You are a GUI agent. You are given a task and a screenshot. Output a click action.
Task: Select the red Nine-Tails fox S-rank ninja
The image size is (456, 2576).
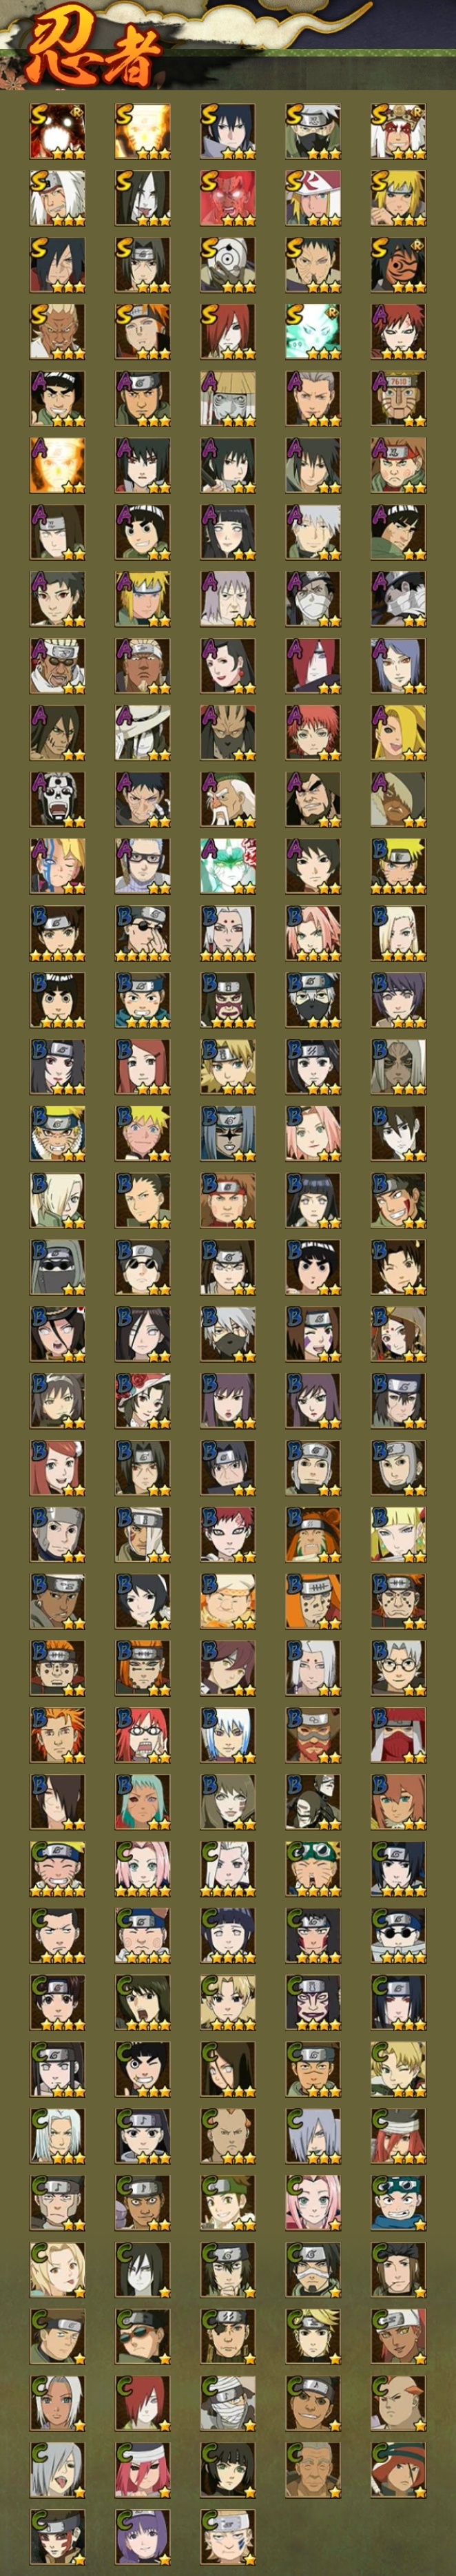point(57,131)
